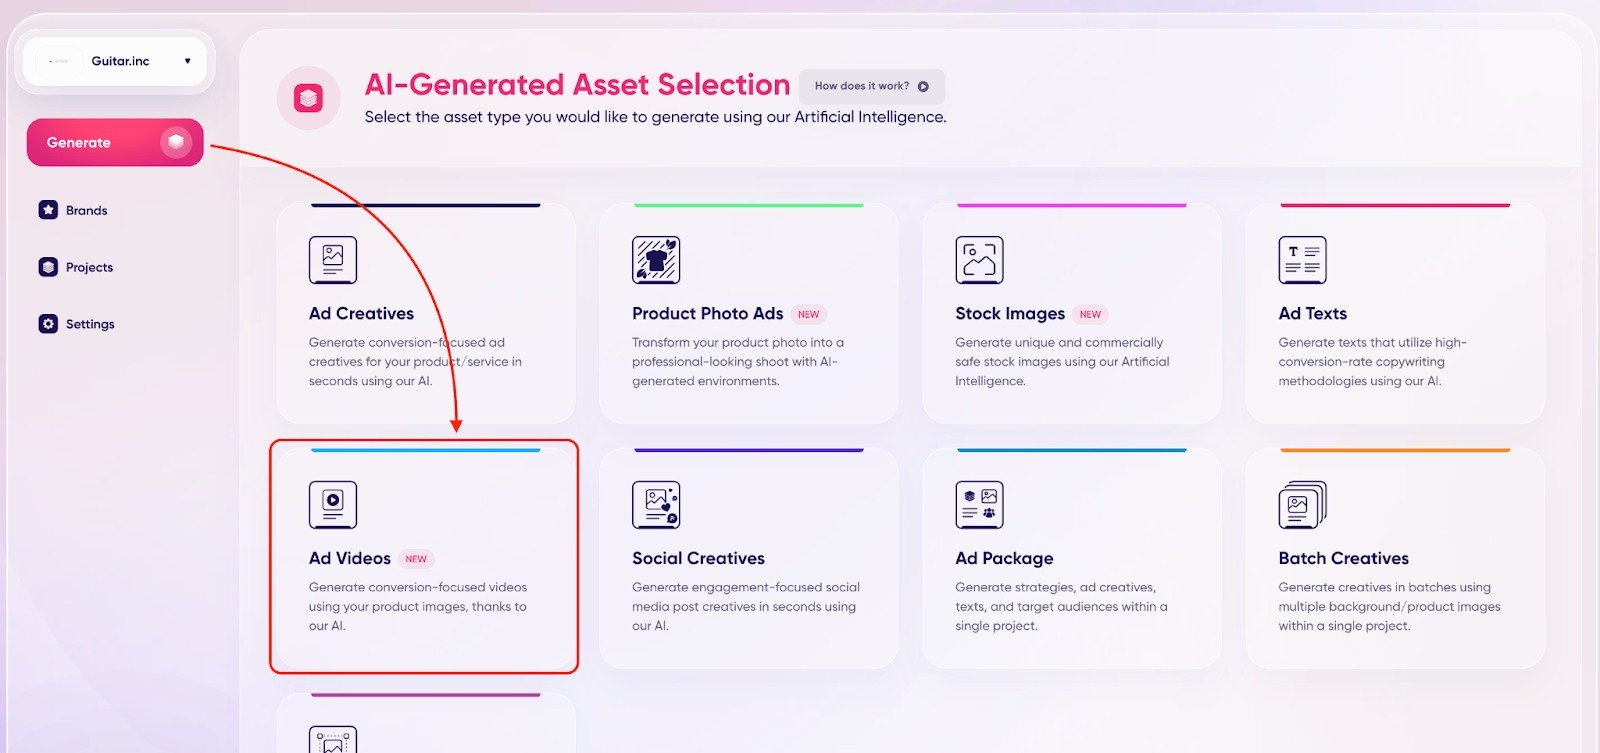Open Ad Package via its stacked icon
Screen dimensions: 1600x753
980,504
